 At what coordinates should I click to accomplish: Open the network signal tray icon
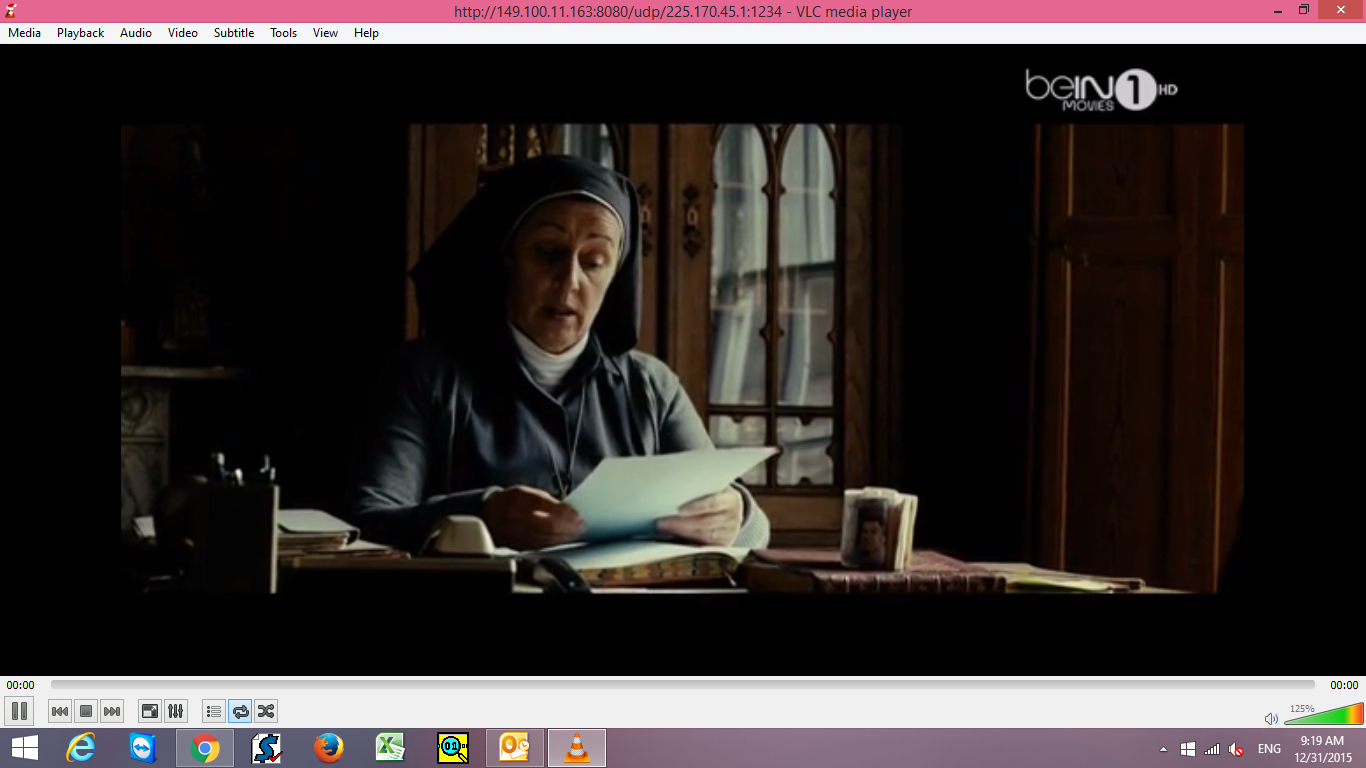1212,749
